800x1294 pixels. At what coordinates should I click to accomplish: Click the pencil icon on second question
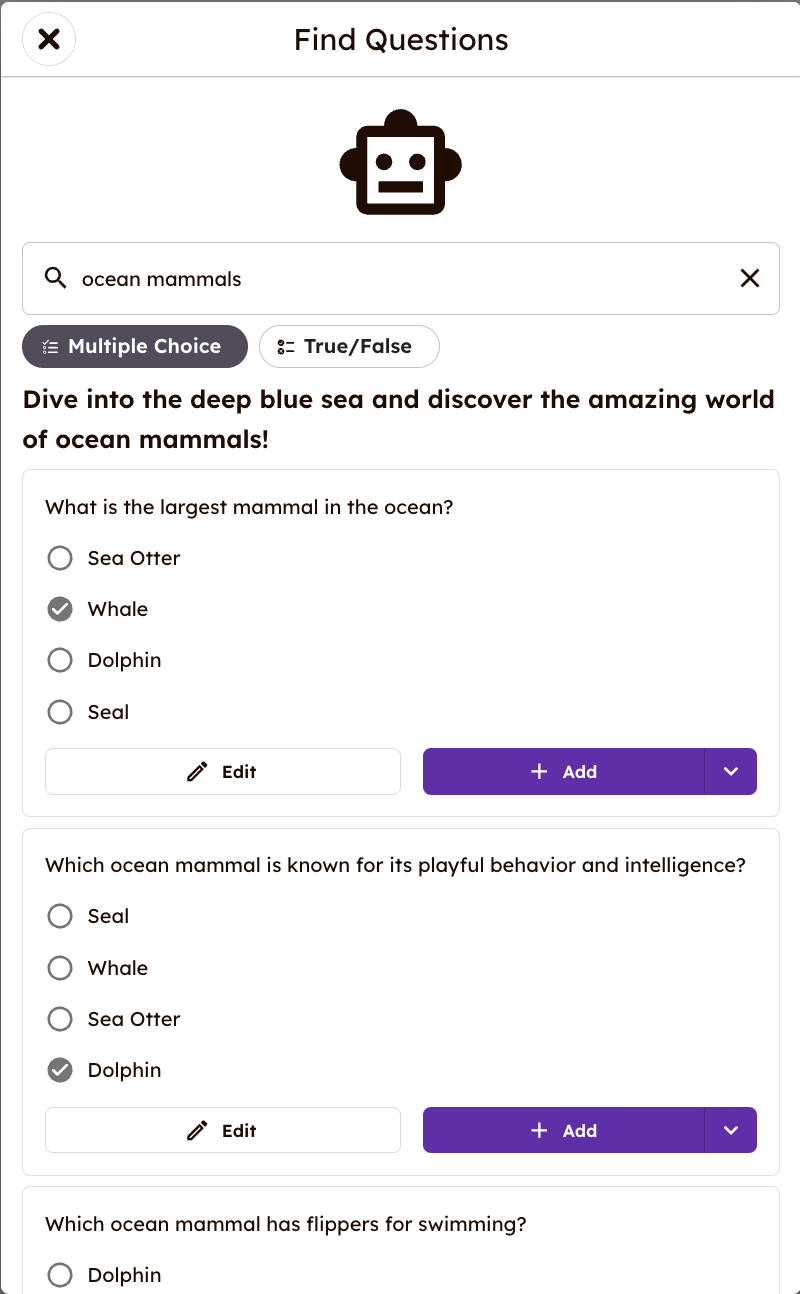point(198,1130)
